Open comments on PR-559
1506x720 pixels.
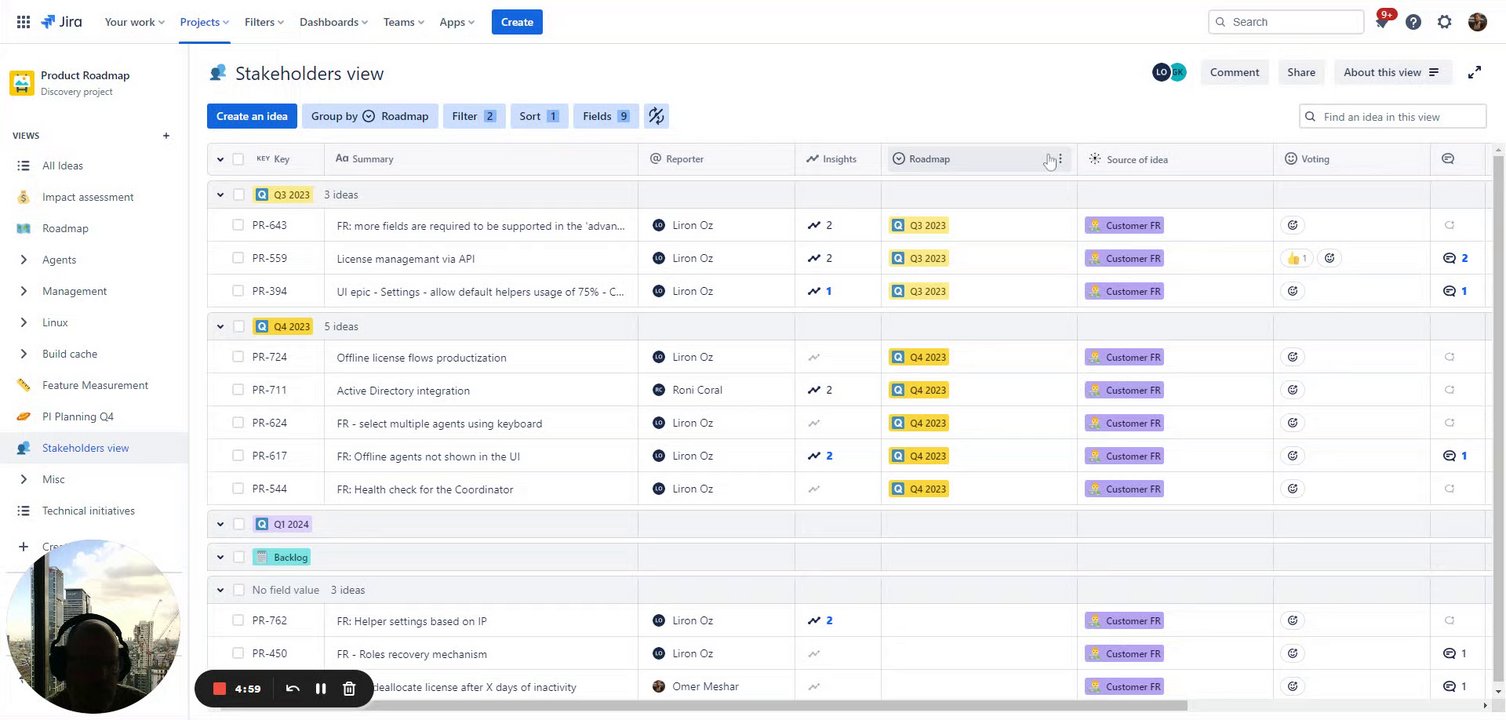click(x=1455, y=258)
